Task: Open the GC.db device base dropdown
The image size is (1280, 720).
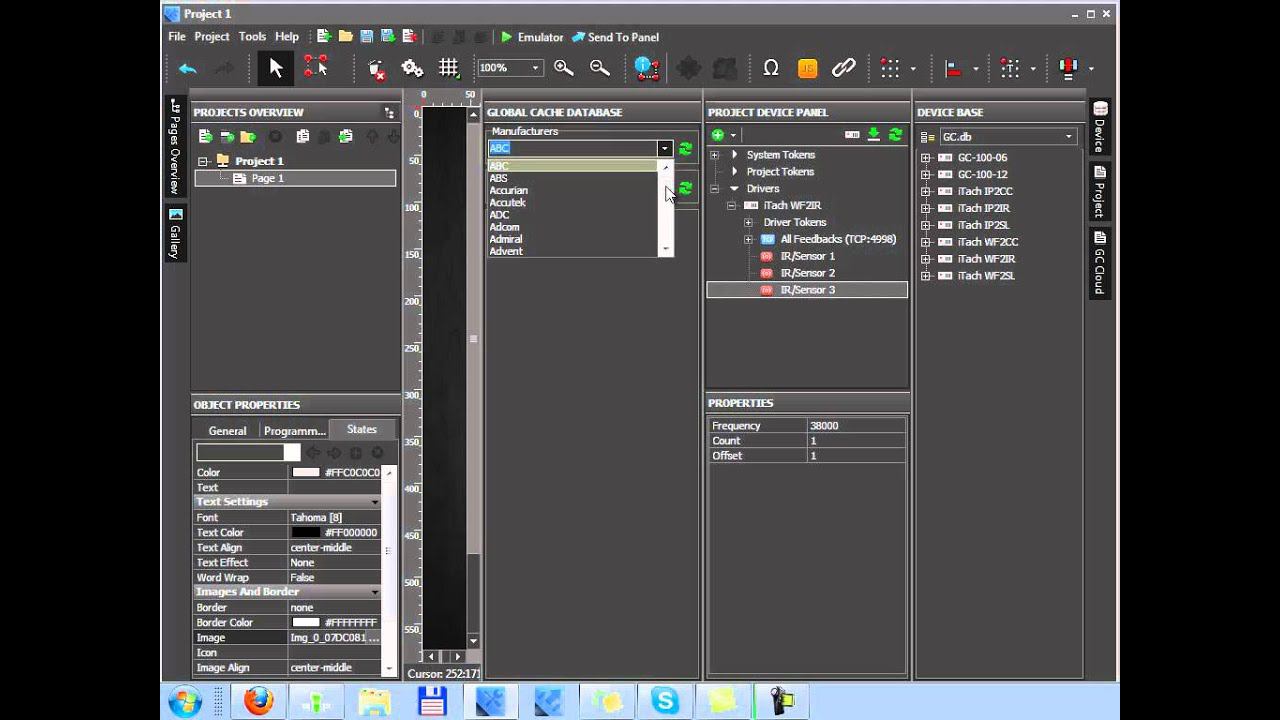Action: pos(1068,137)
